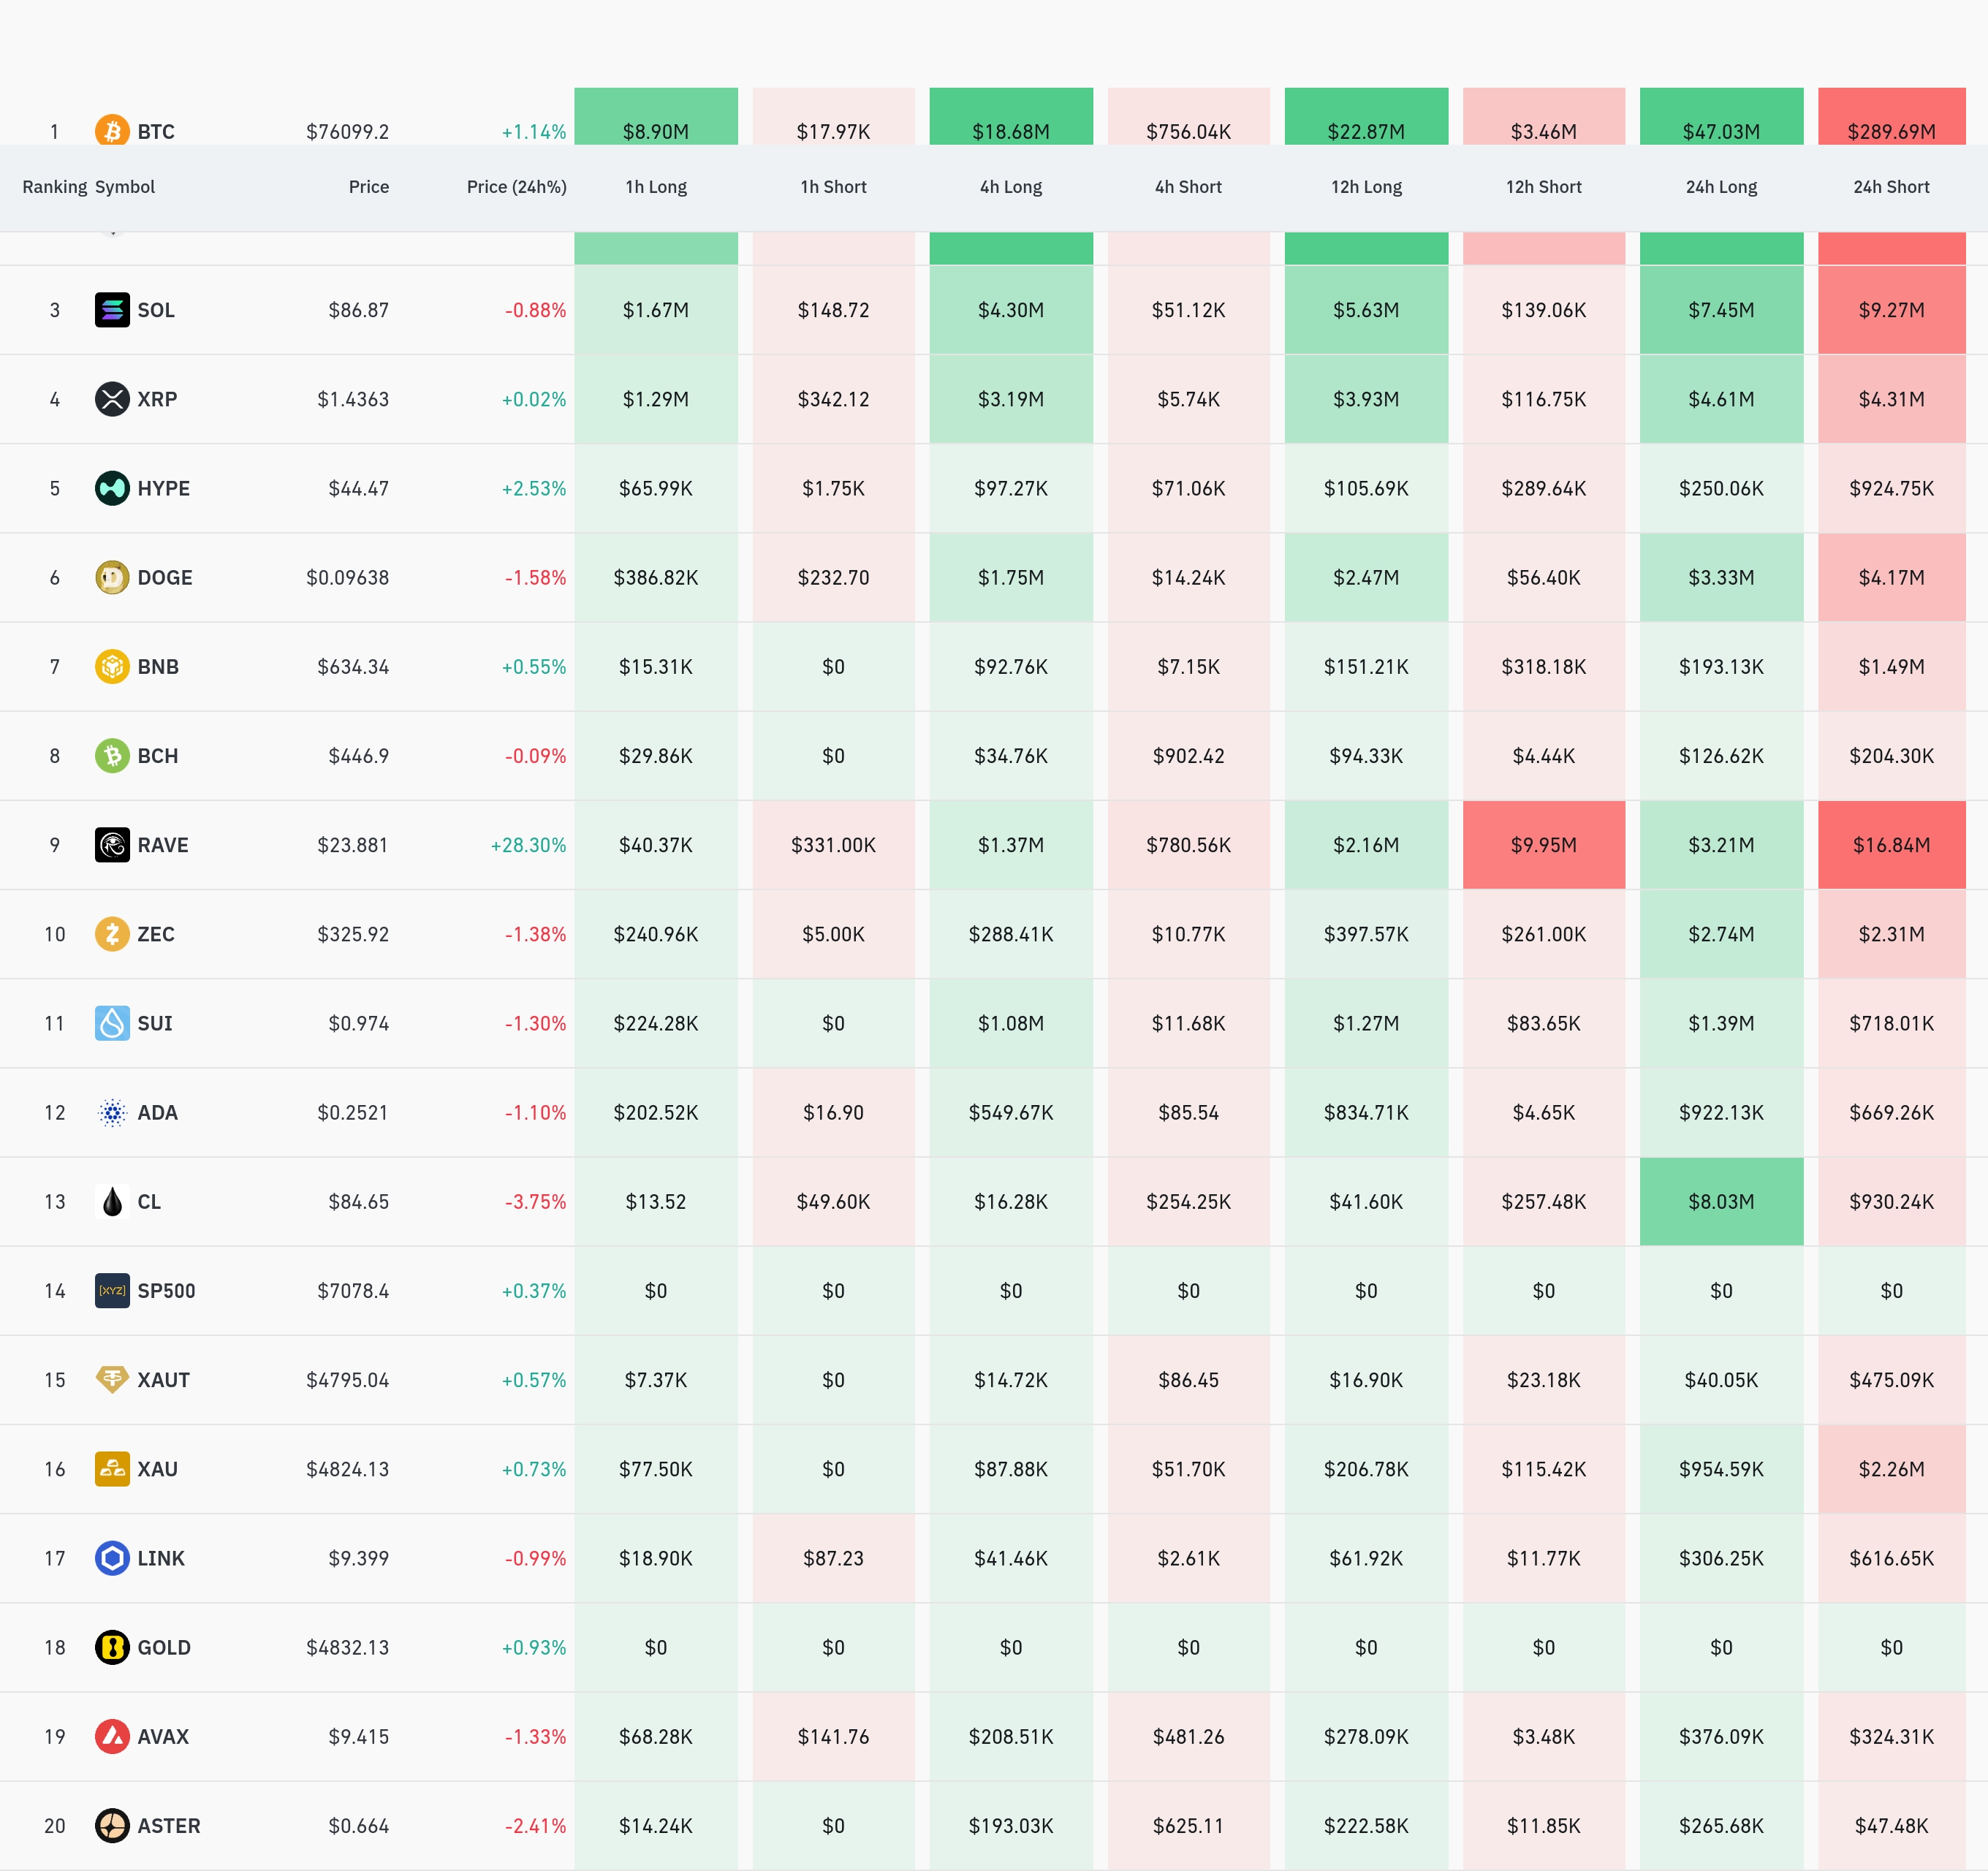Open the ASTER symbol link

tap(168, 1826)
